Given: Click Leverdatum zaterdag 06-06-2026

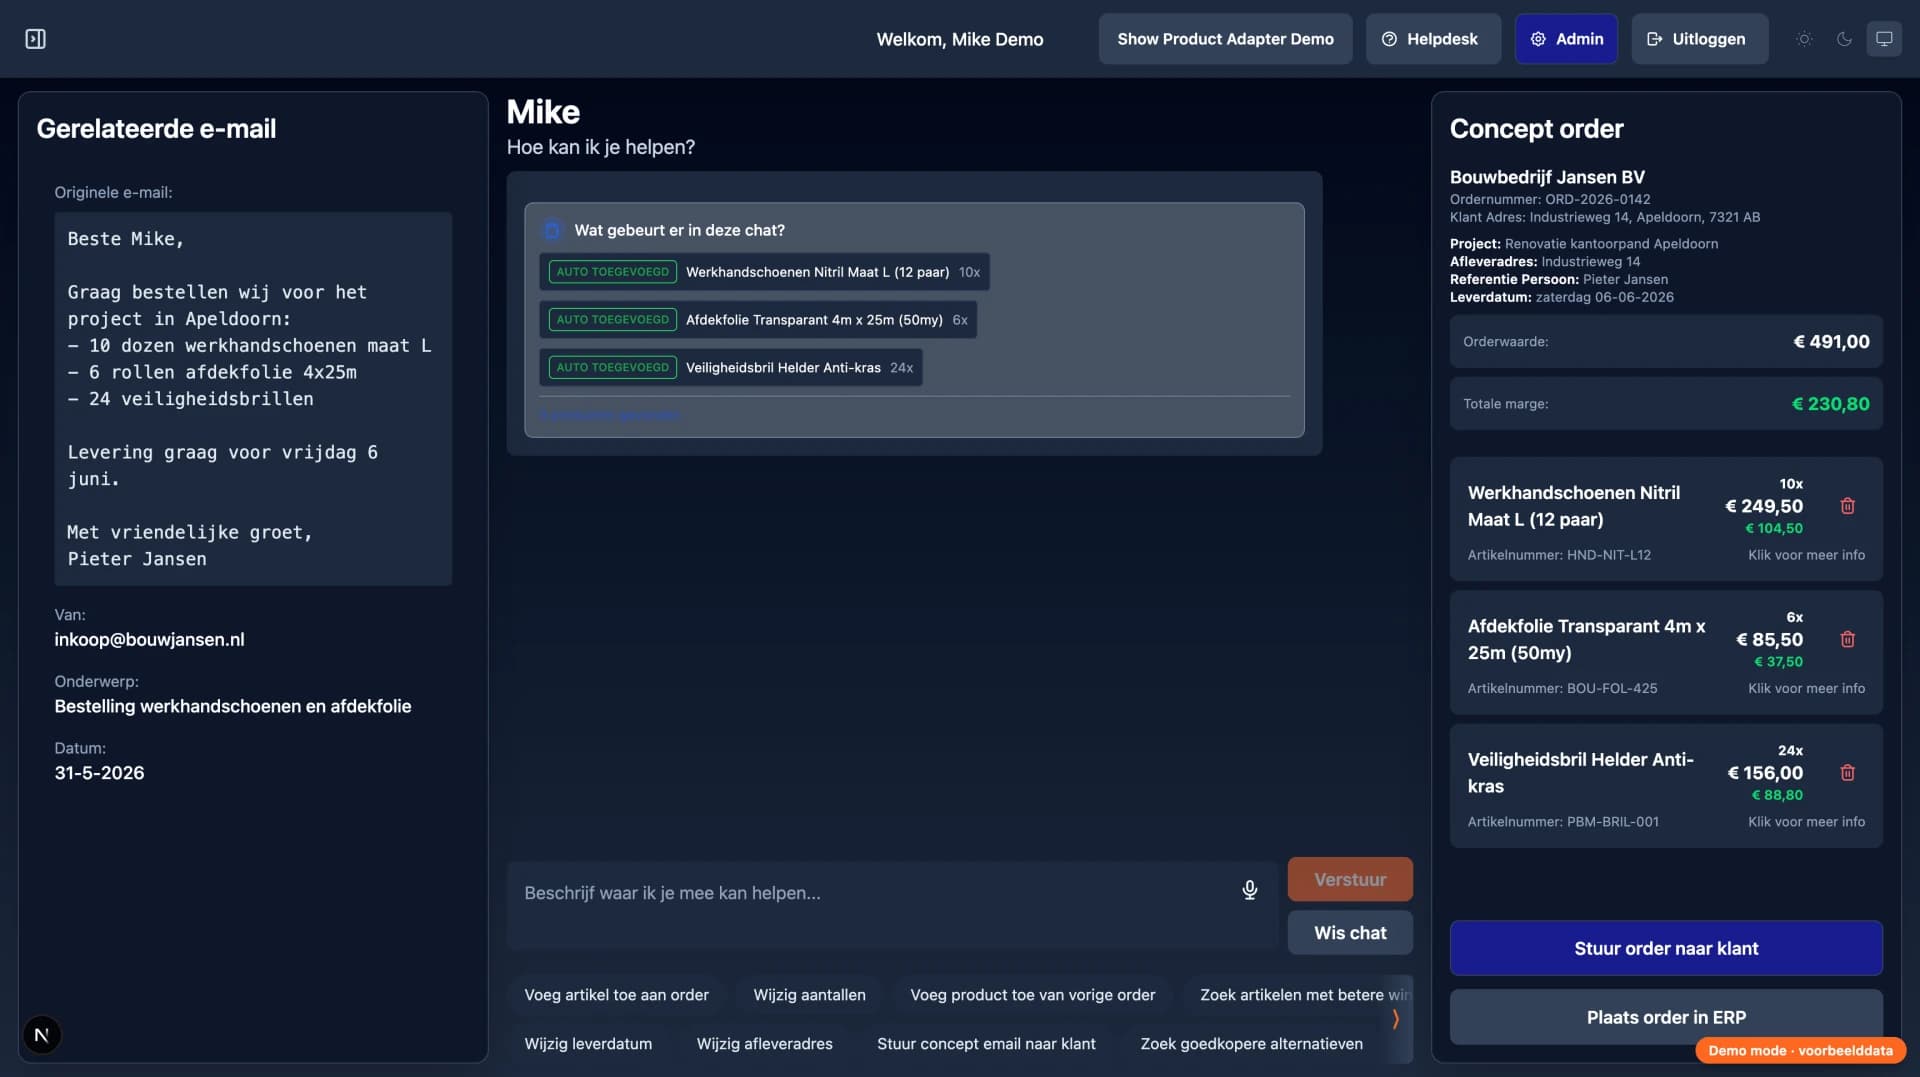Looking at the screenshot, I should click(1561, 297).
